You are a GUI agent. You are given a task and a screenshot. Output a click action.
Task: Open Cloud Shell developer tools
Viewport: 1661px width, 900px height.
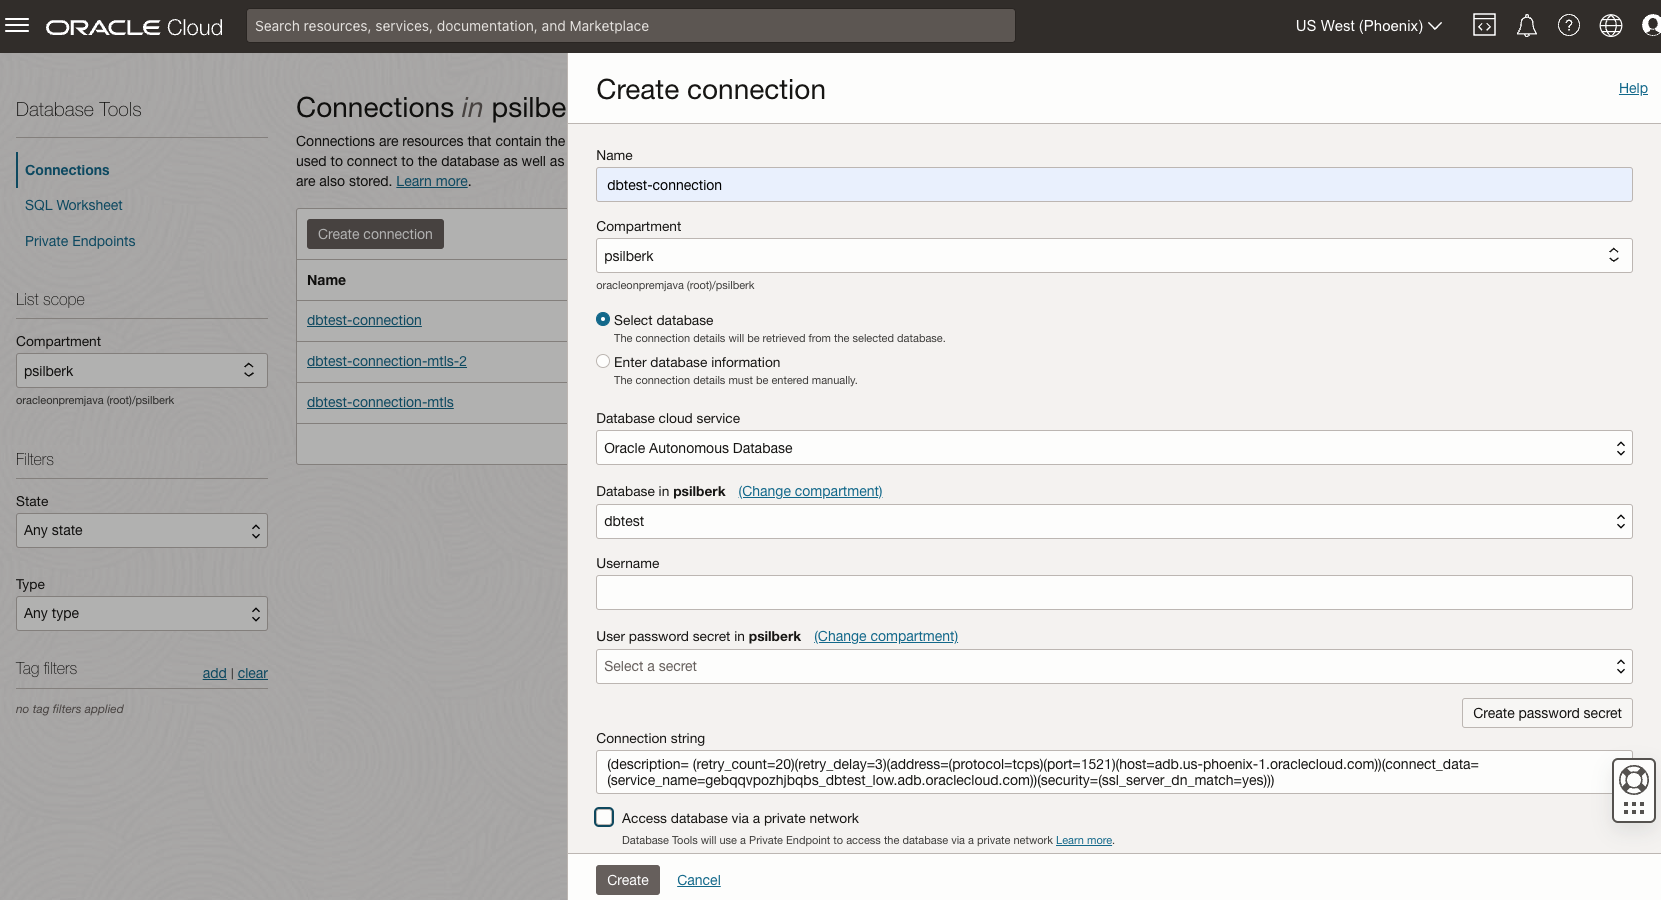[1484, 25]
